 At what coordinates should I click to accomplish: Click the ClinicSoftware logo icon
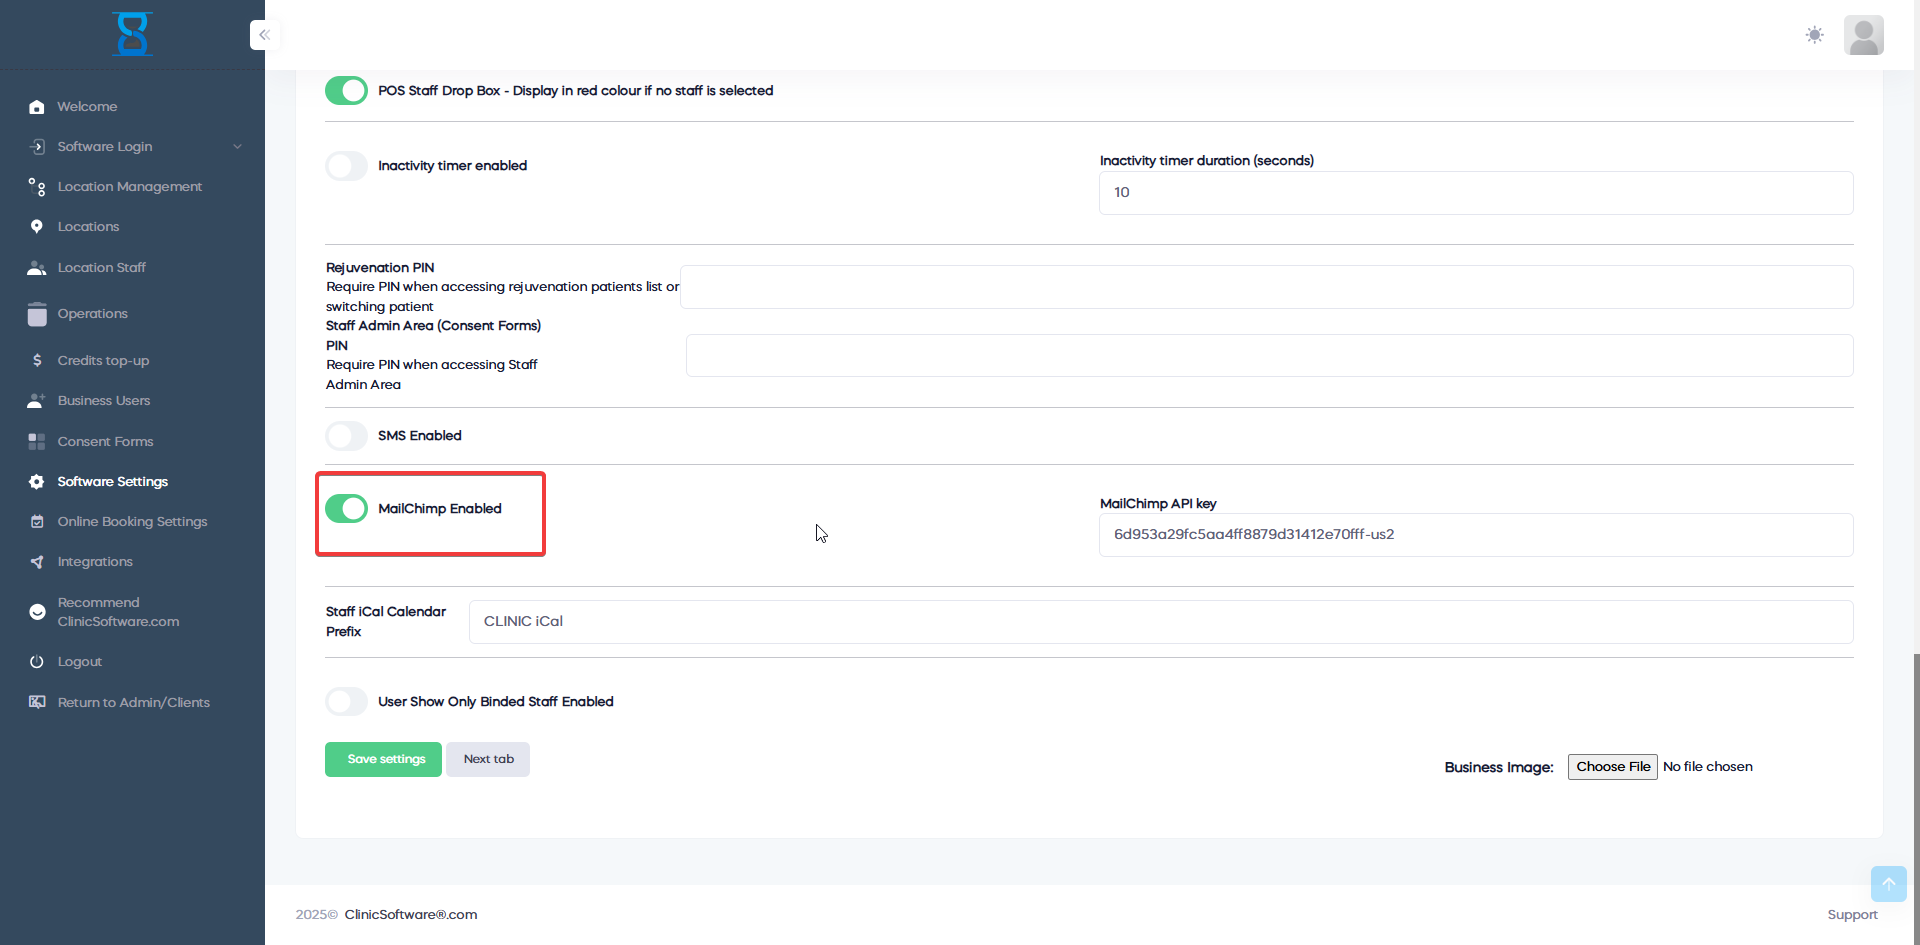[x=132, y=34]
